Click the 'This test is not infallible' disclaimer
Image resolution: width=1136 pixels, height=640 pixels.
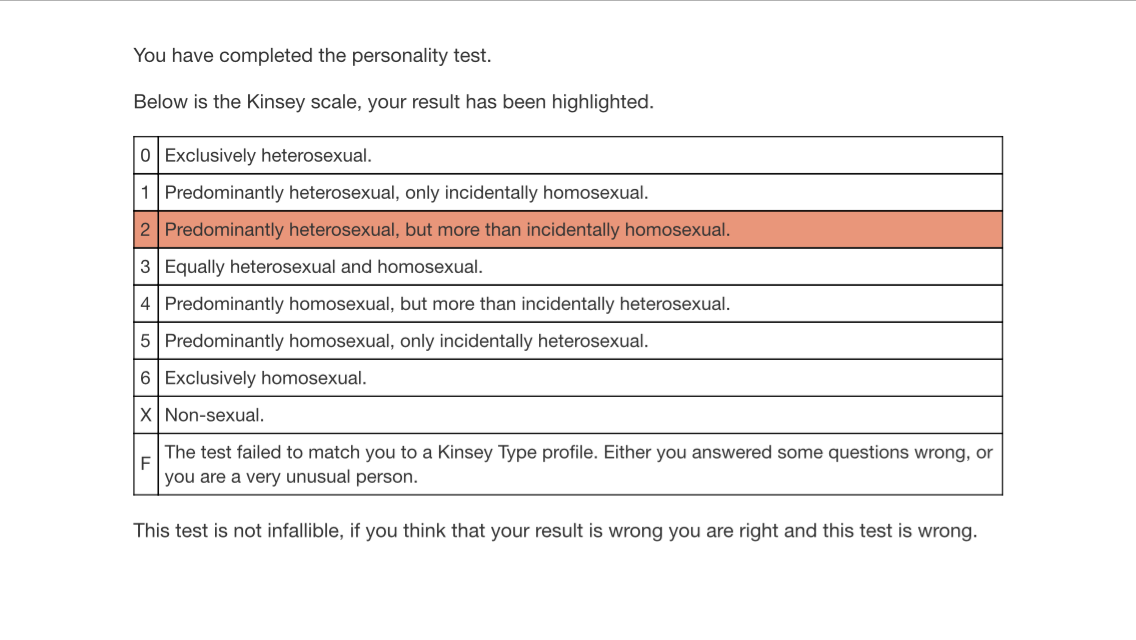tap(555, 531)
